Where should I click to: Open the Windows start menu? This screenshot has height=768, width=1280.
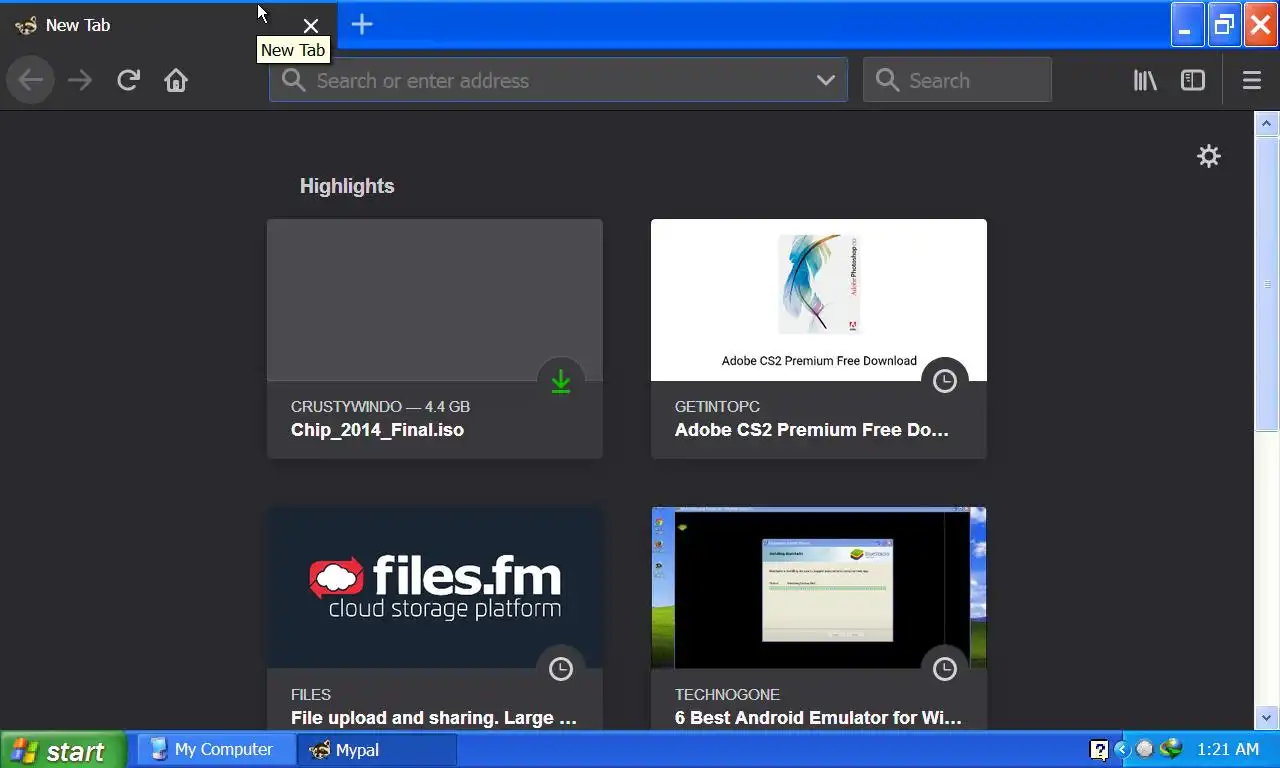pos(63,750)
